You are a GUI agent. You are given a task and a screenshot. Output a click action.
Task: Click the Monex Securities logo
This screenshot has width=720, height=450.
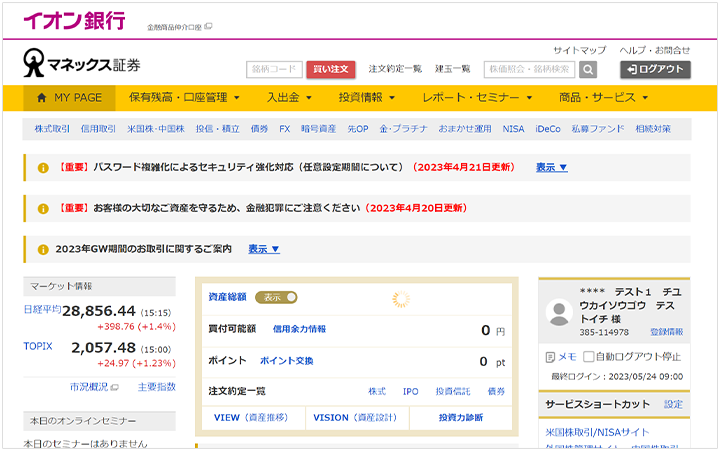(82, 63)
